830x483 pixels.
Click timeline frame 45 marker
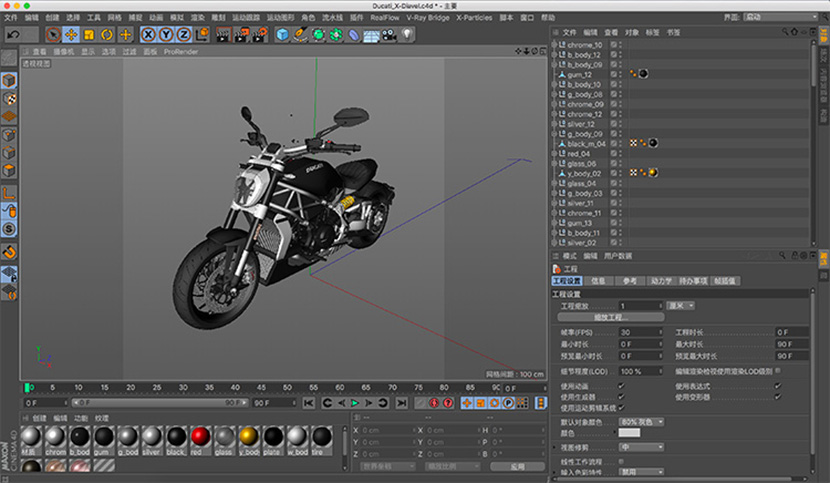click(x=261, y=388)
